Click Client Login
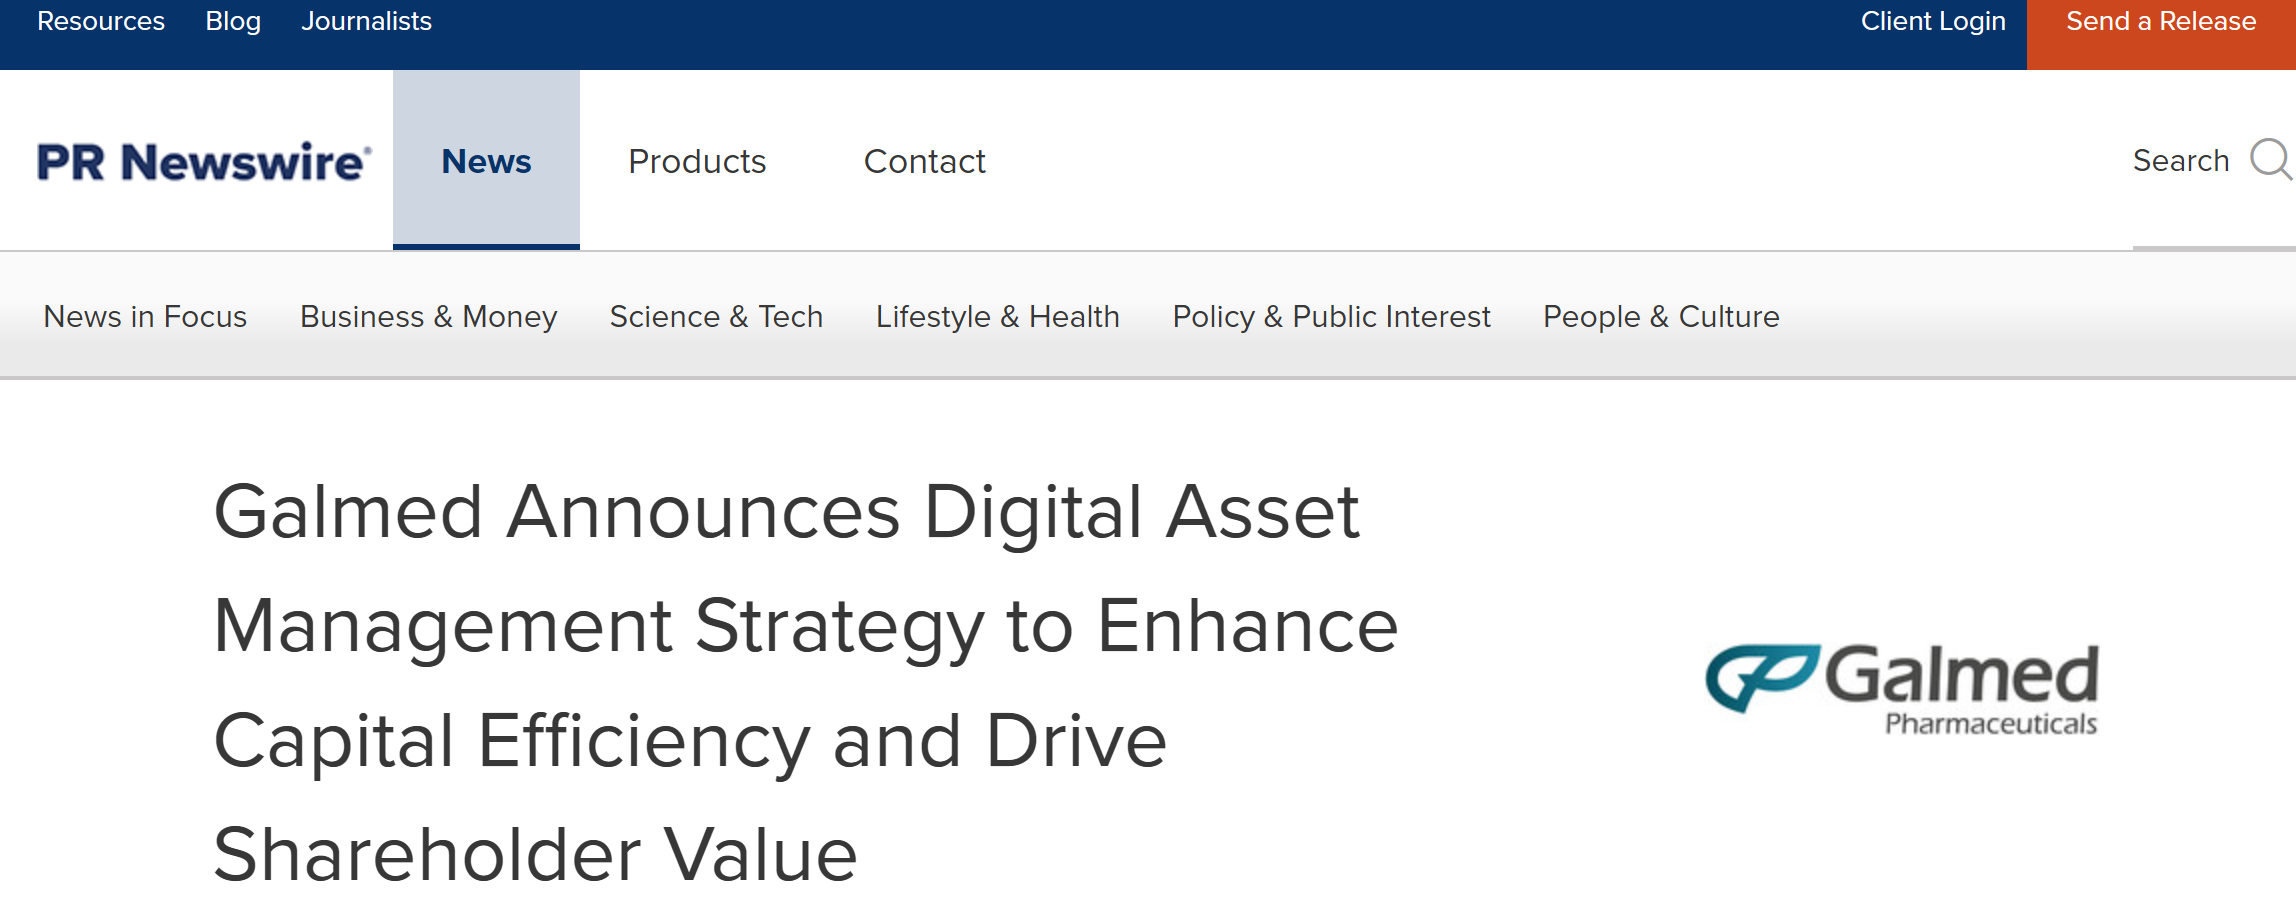This screenshot has height=914, width=2296. click(x=1932, y=22)
